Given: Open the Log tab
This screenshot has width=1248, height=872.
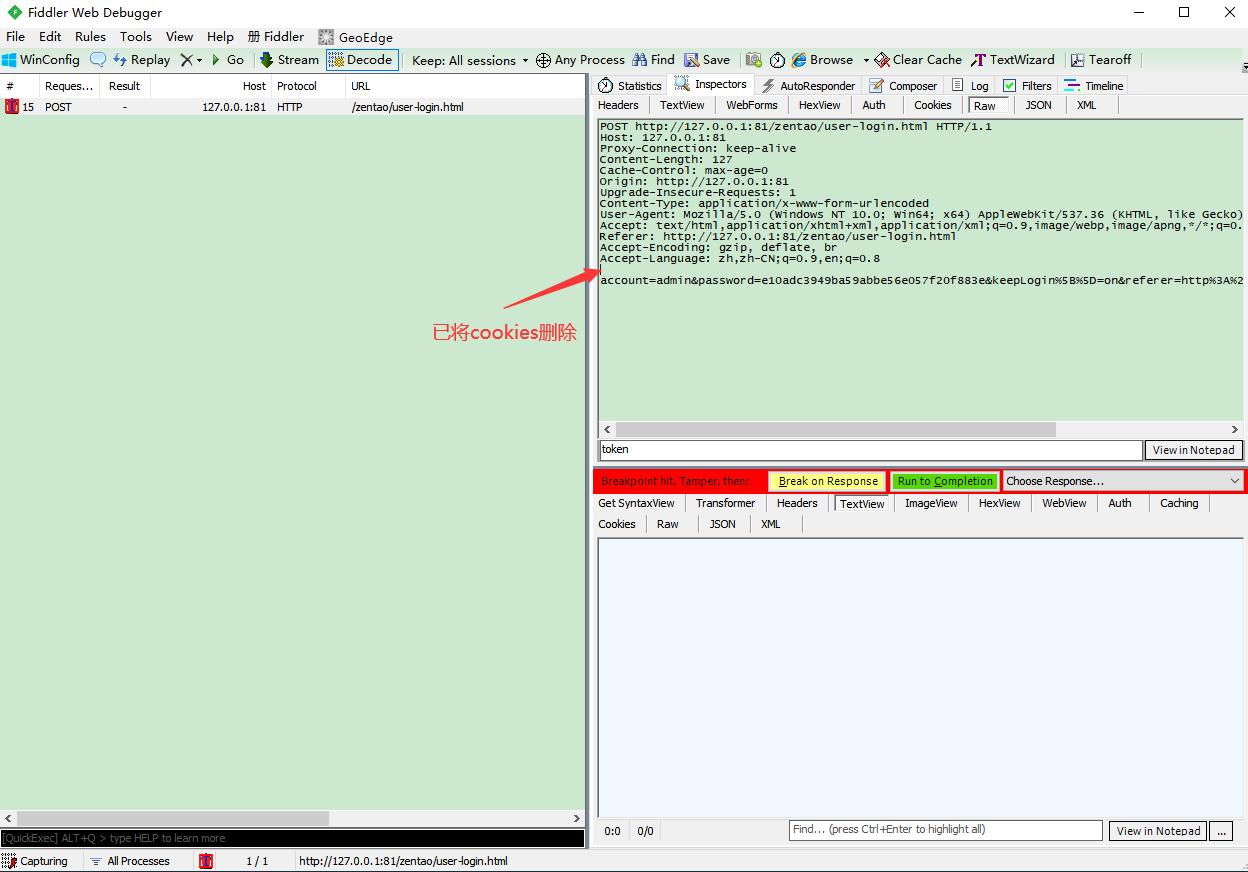Looking at the screenshot, I should click(x=970, y=86).
